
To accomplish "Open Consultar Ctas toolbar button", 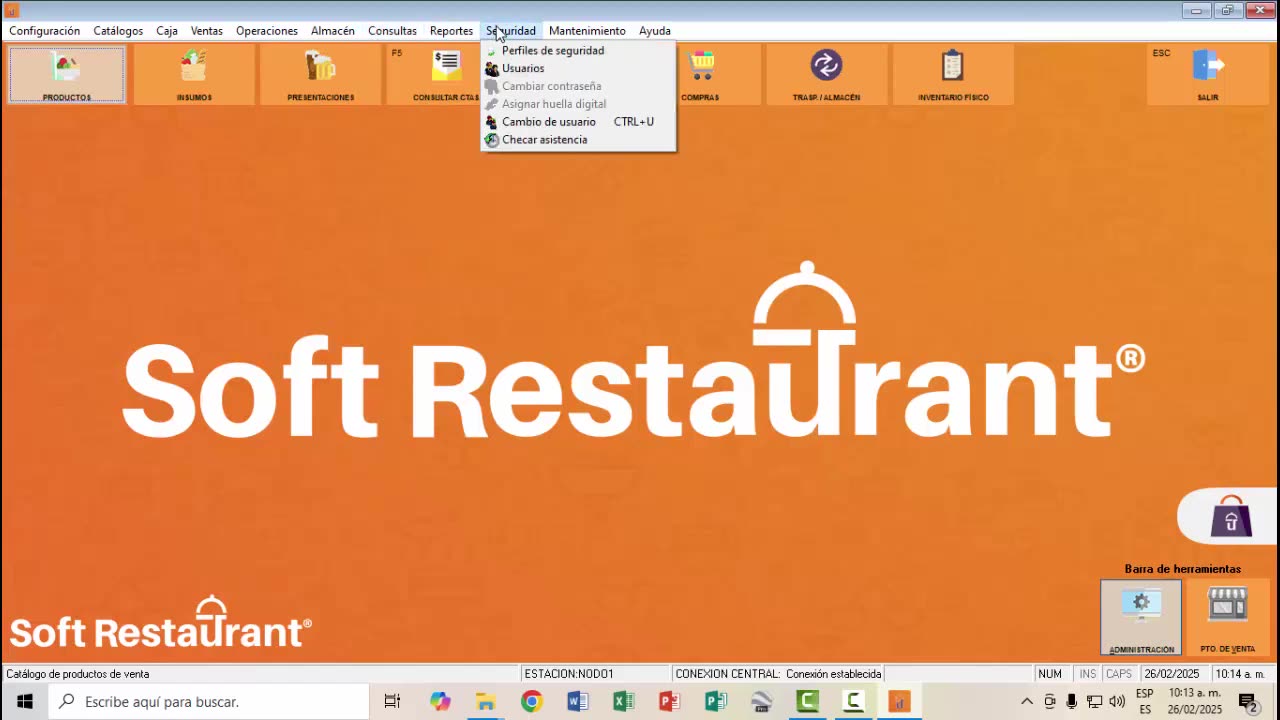I will [x=434, y=75].
